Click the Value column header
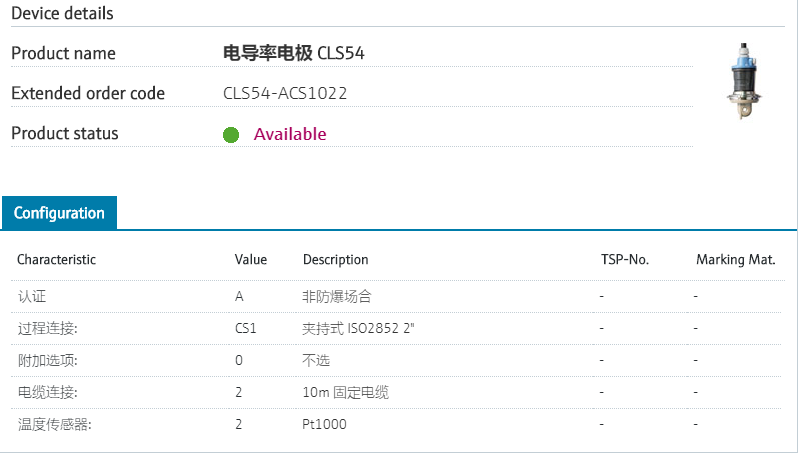This screenshot has width=799, height=455. [251, 259]
